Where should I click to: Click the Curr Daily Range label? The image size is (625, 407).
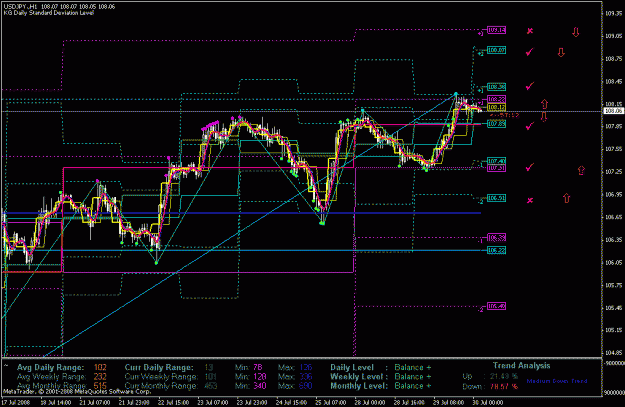click(x=159, y=368)
